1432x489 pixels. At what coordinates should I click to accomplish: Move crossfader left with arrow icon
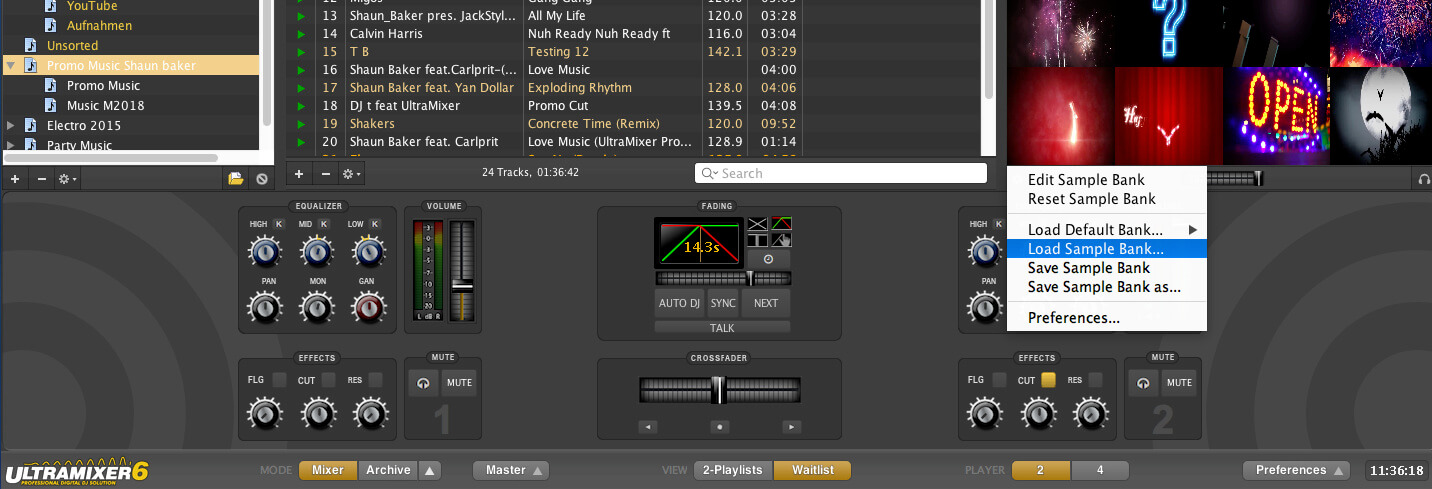click(648, 427)
